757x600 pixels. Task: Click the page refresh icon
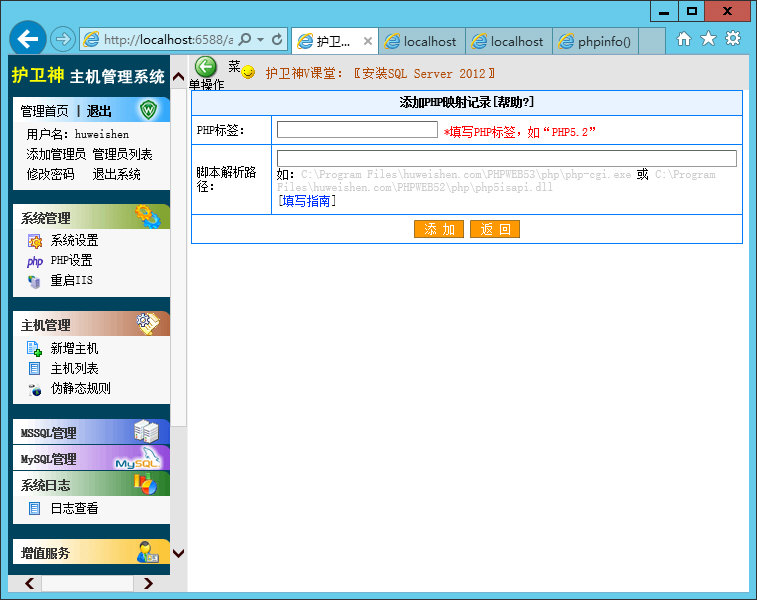(x=277, y=39)
